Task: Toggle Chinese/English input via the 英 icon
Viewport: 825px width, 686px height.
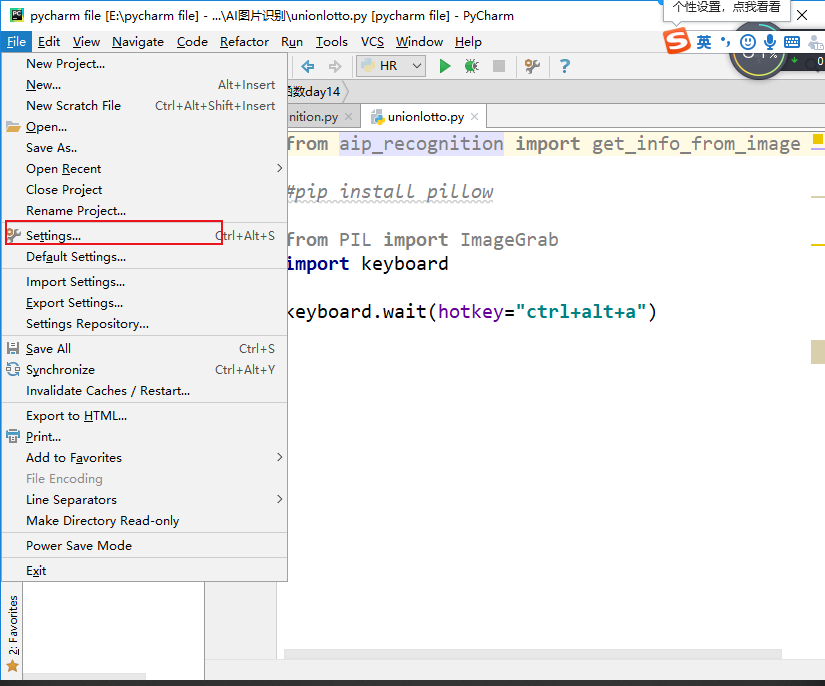Action: point(704,42)
